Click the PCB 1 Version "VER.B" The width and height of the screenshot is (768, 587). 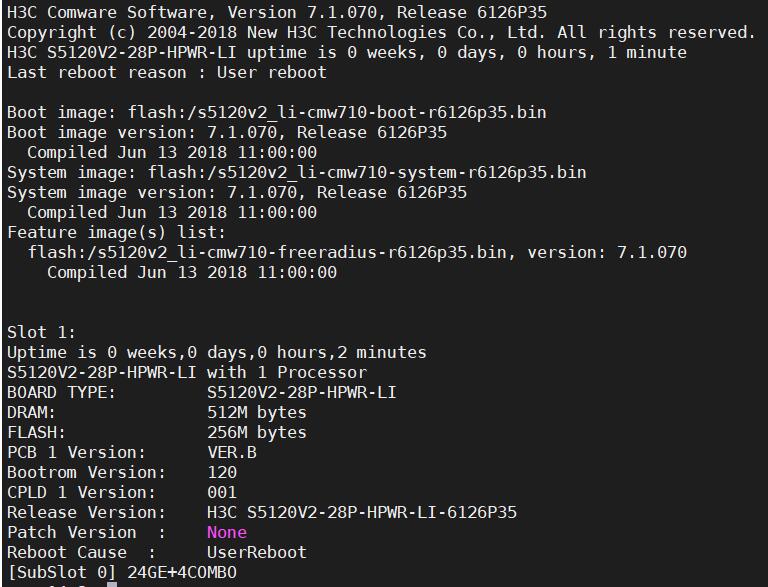(231, 452)
